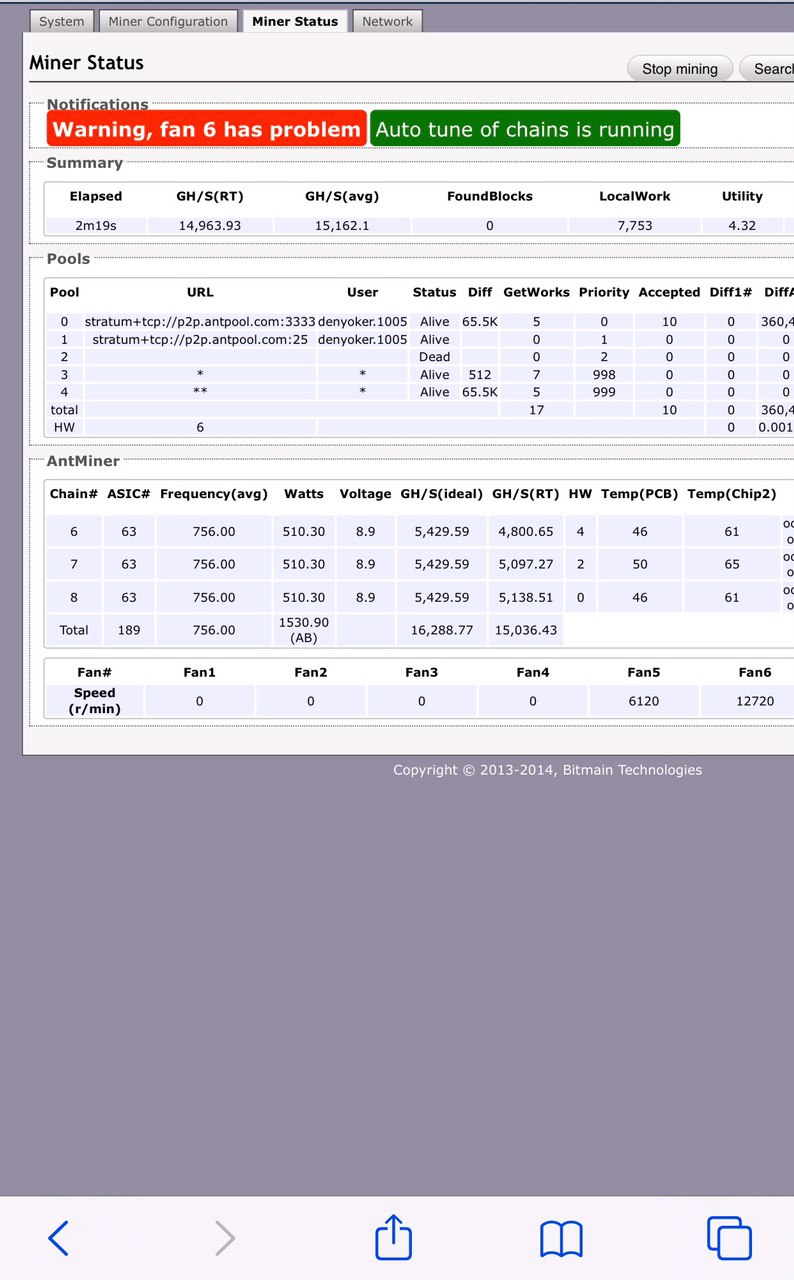This screenshot has height=1280, width=794.
Task: Click the partially visible Search button
Action: point(768,69)
